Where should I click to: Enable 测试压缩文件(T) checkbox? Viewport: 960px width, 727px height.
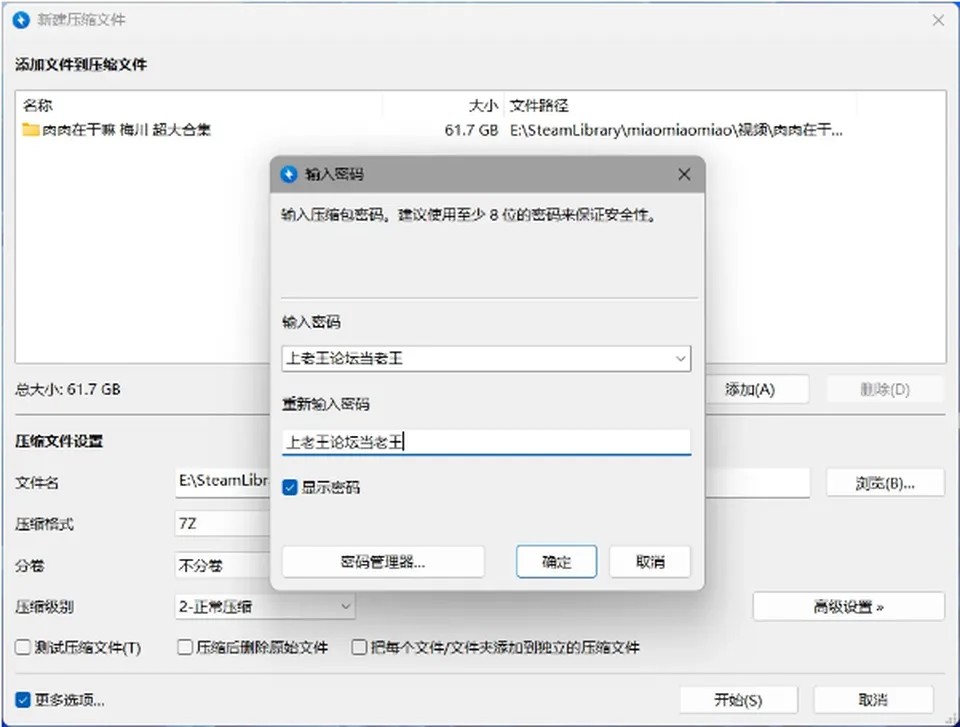pos(23,647)
